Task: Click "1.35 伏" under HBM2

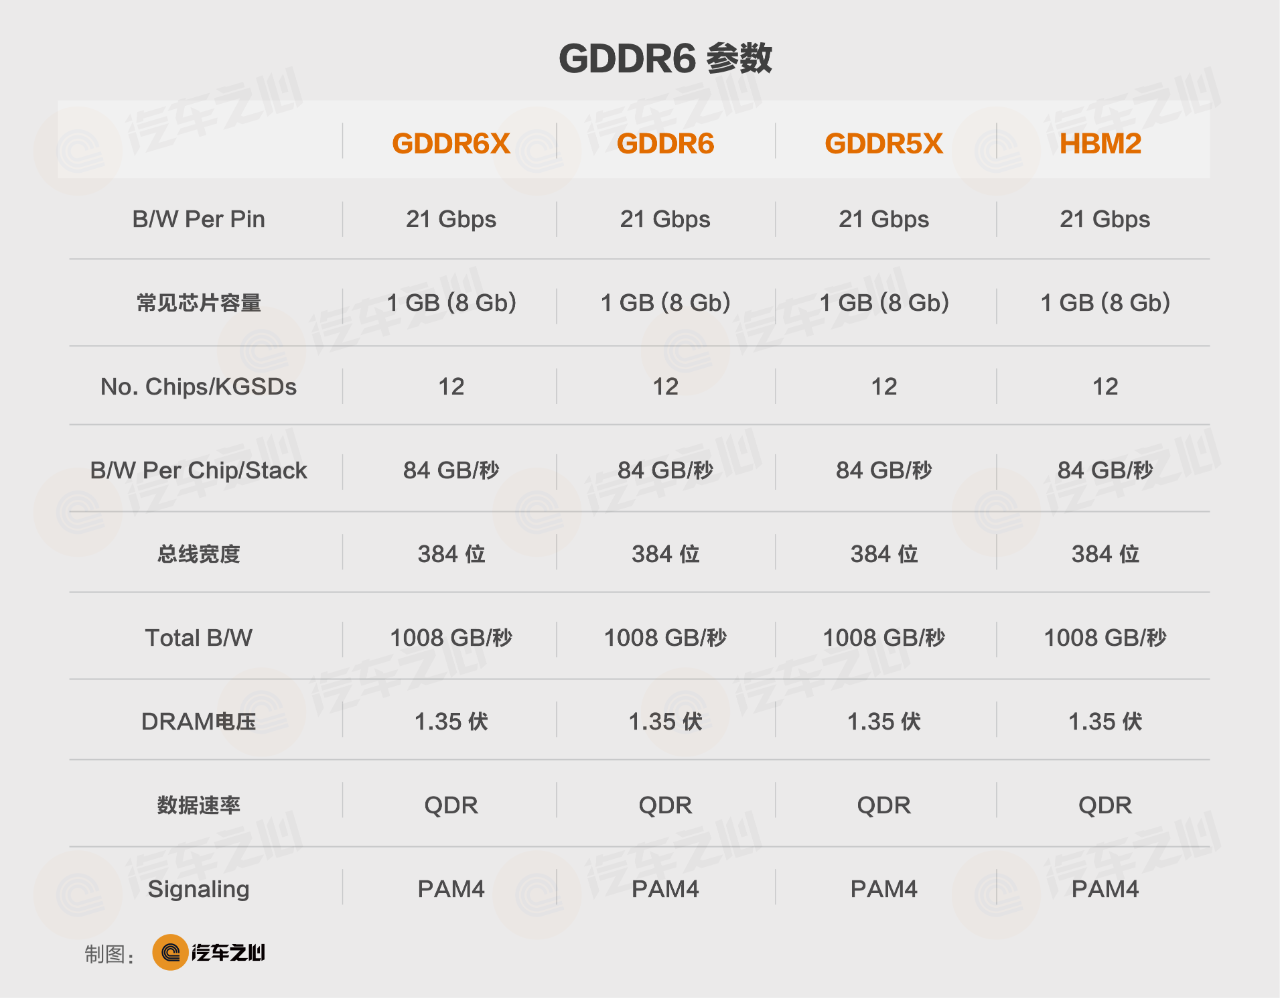Action: point(1105,721)
